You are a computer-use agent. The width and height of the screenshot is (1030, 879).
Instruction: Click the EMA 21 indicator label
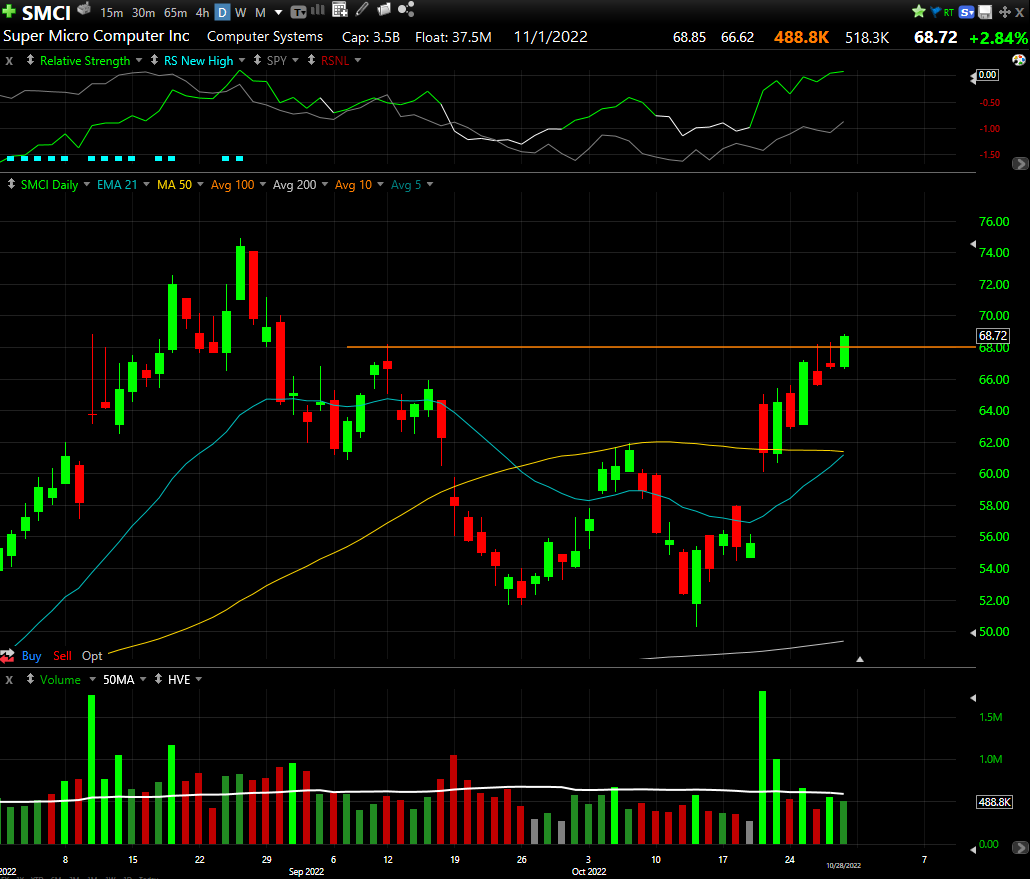tap(117, 185)
